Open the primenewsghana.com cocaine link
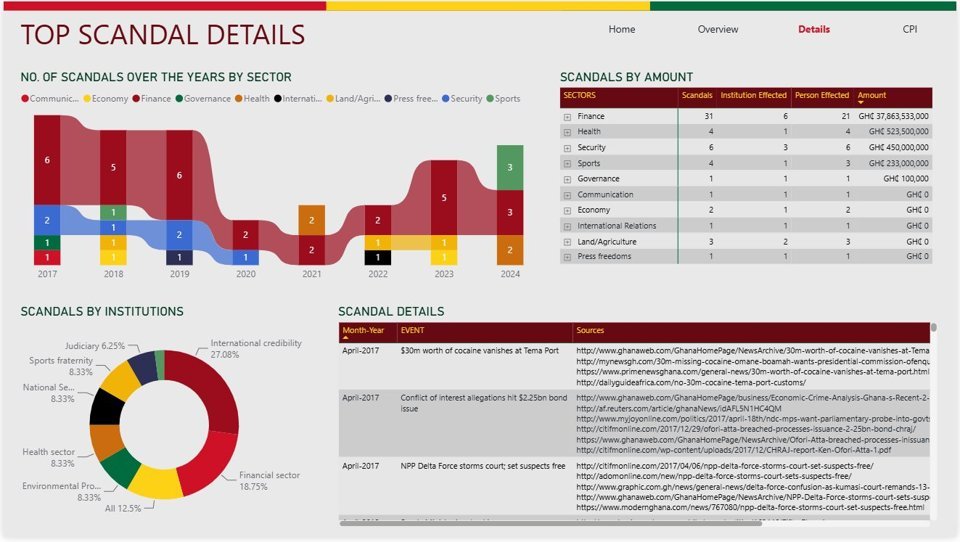This screenshot has width=960, height=542. pos(752,372)
